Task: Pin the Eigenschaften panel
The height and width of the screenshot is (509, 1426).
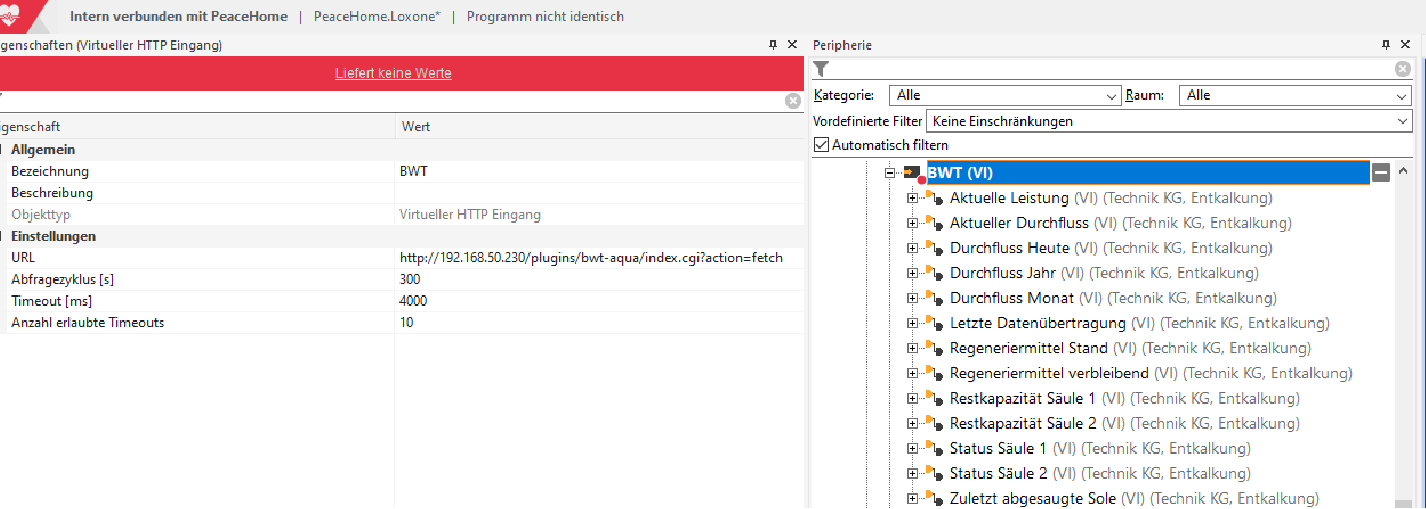Action: pyautogui.click(x=772, y=45)
